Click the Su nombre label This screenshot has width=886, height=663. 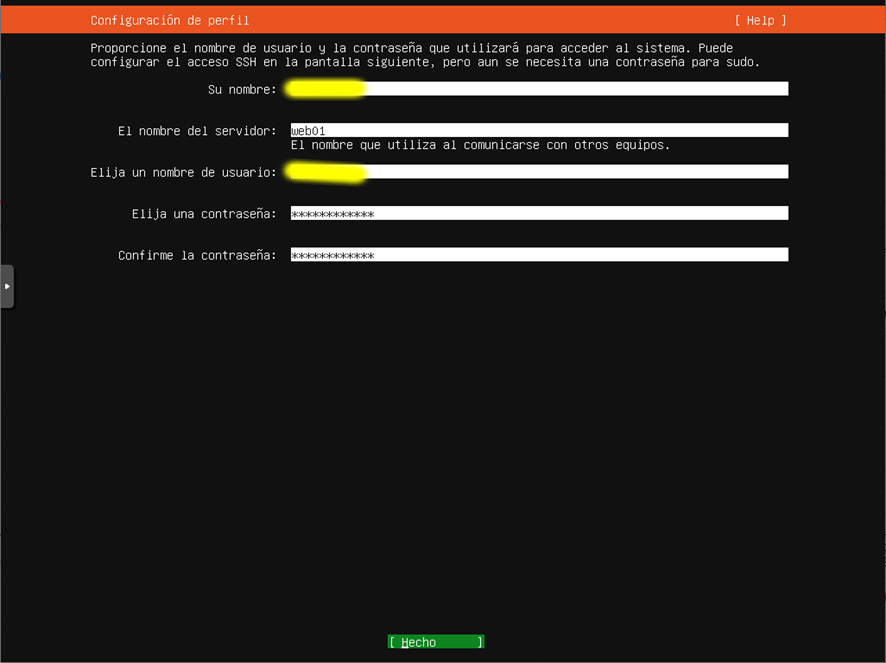pos(242,89)
